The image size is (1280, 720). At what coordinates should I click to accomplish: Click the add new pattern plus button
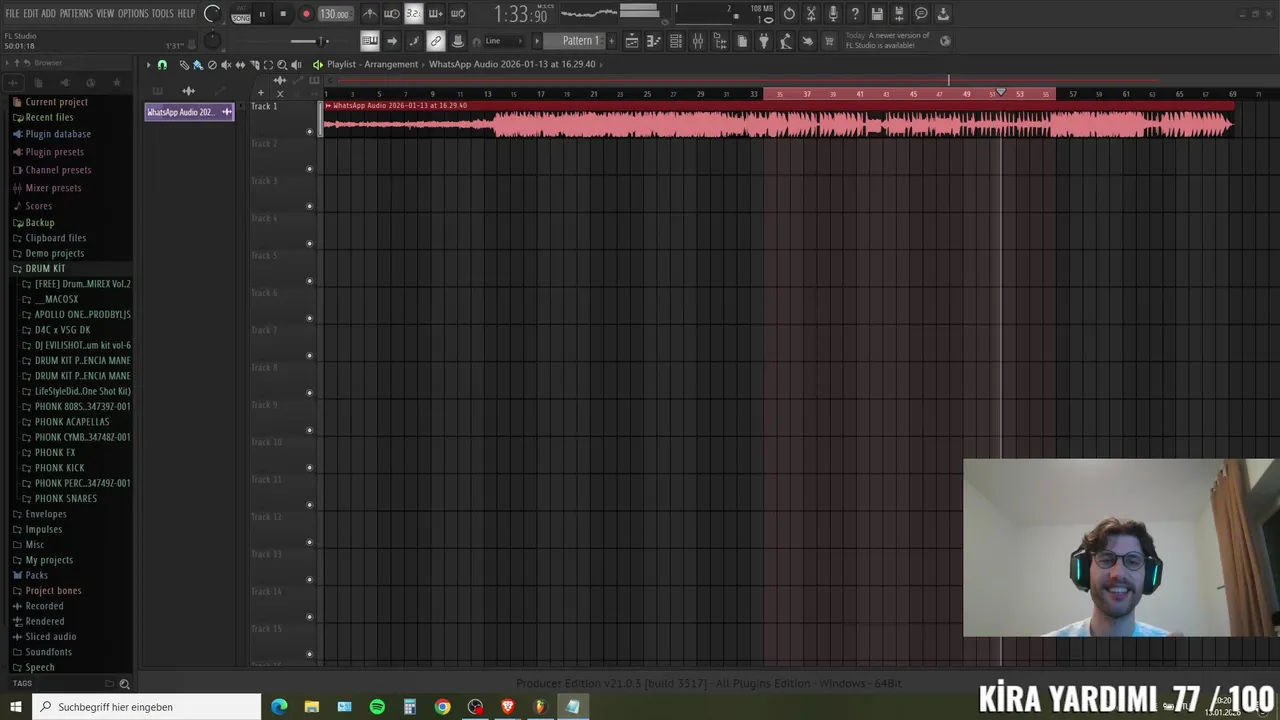[x=613, y=41]
